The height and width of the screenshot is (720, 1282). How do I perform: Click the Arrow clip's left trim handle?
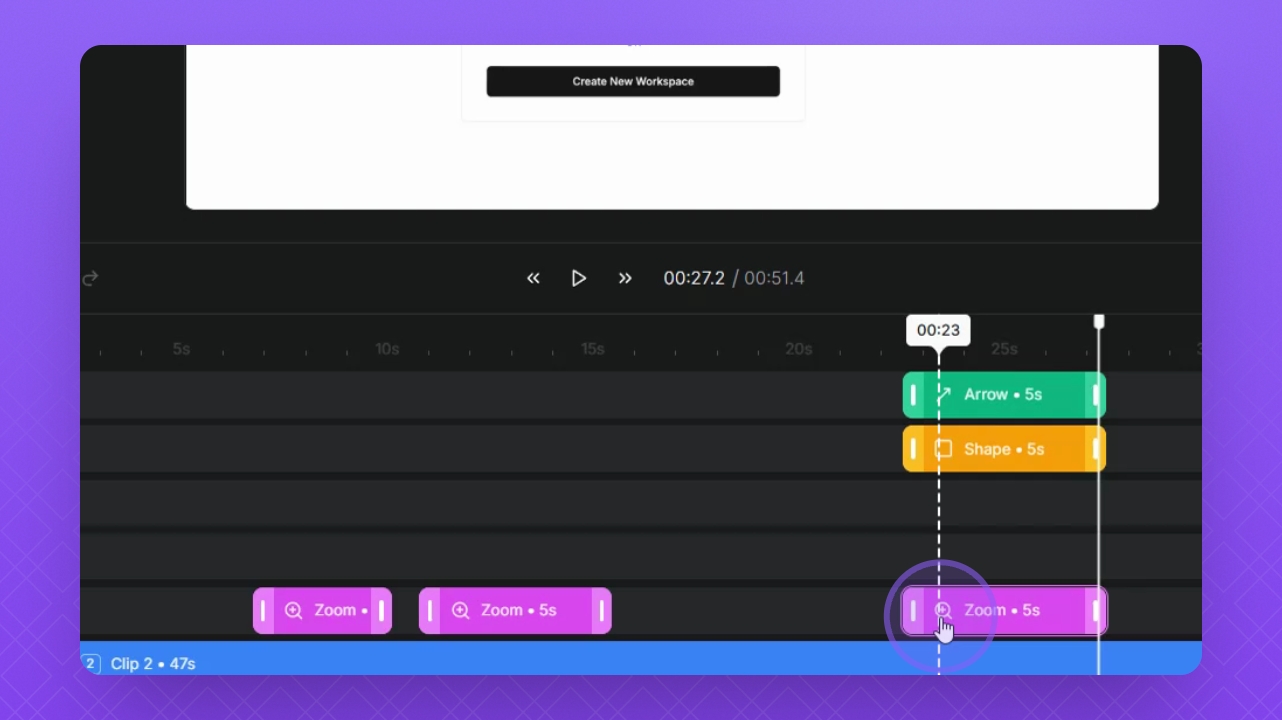[913, 395]
